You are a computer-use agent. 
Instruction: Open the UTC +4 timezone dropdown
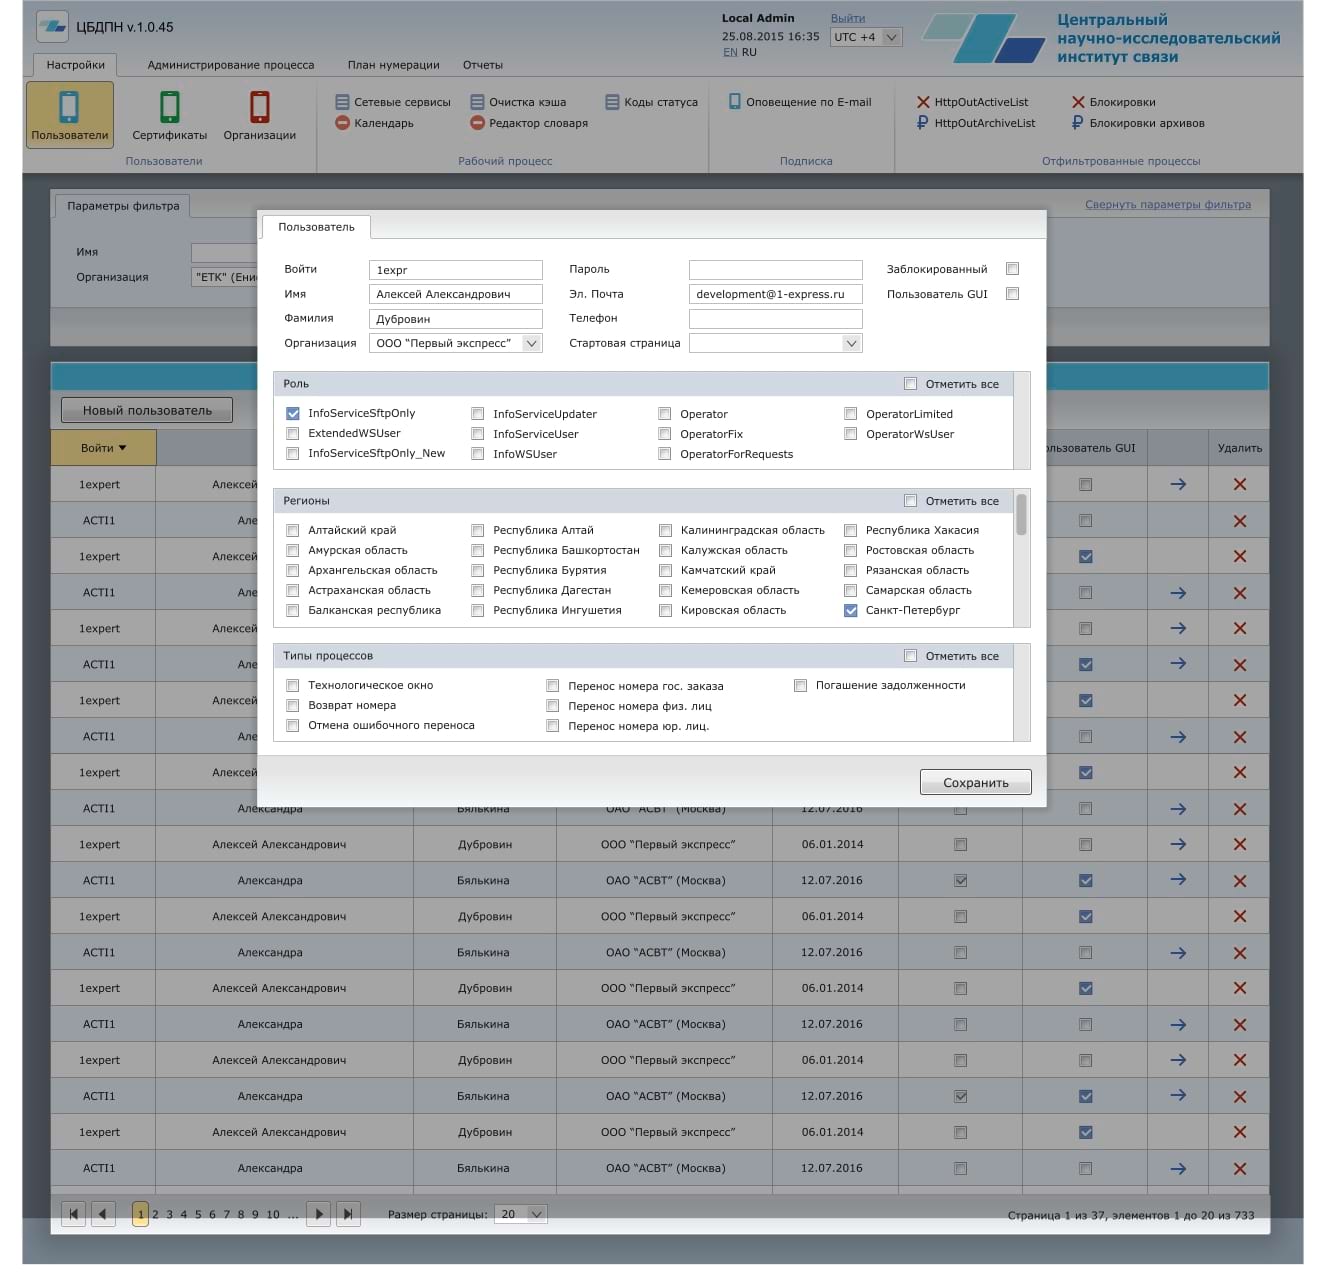click(891, 37)
